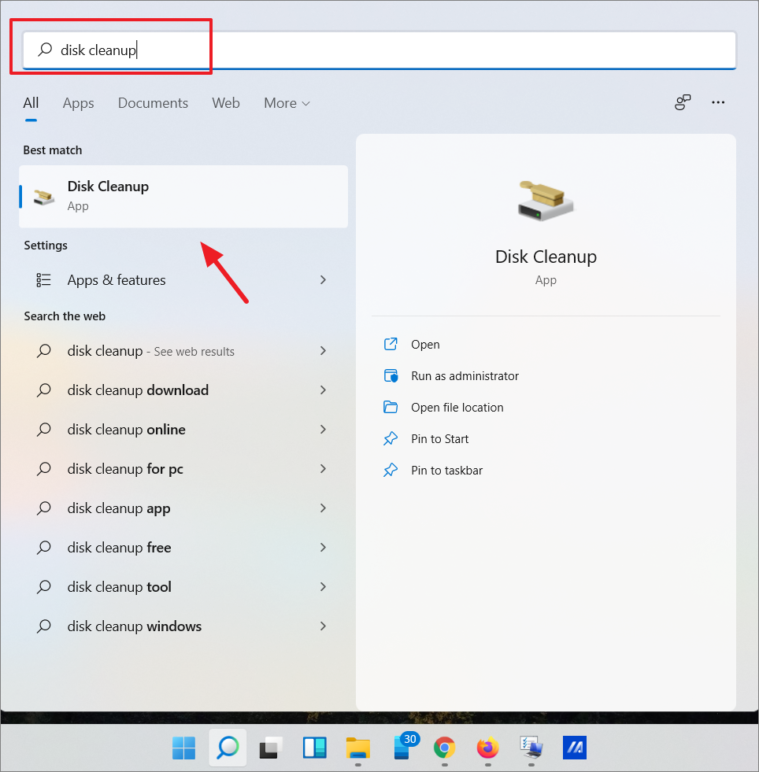759x772 pixels.
Task: Open Google Chrome from the taskbar
Action: click(444, 748)
